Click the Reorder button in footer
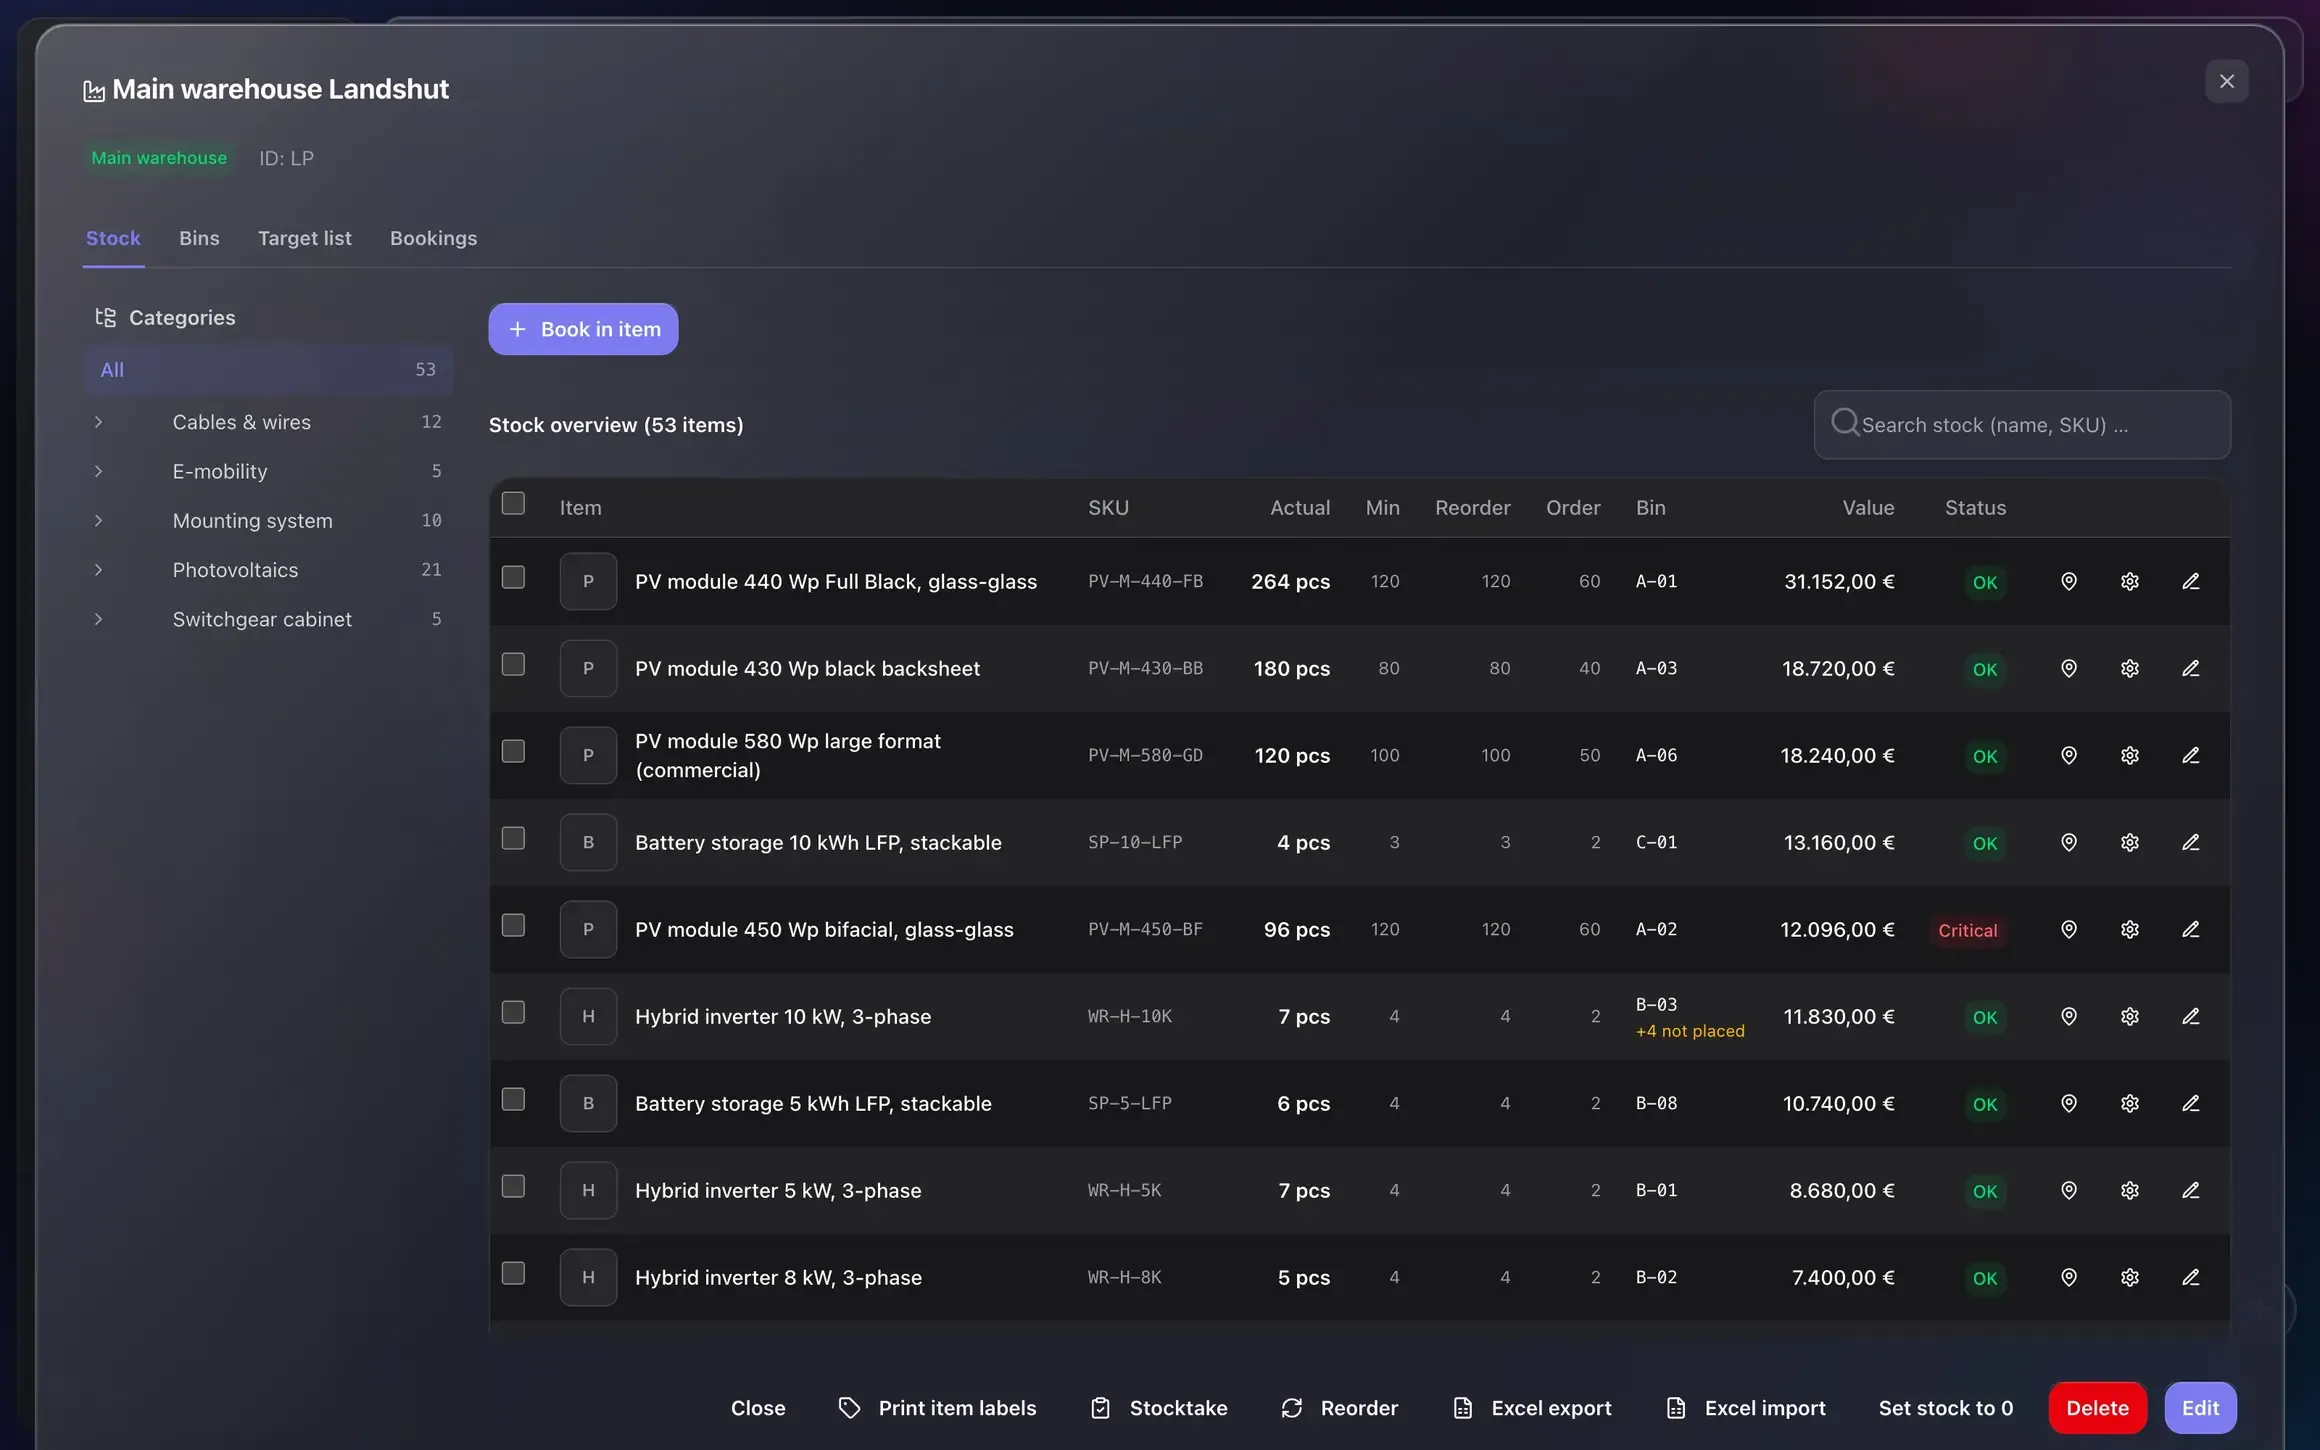The image size is (2320, 1450). click(1339, 1408)
